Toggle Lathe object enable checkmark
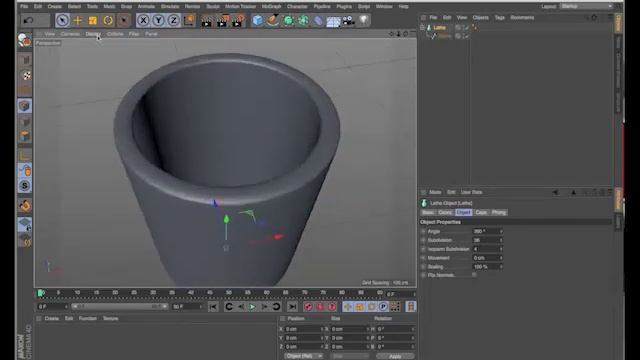 [466, 27]
